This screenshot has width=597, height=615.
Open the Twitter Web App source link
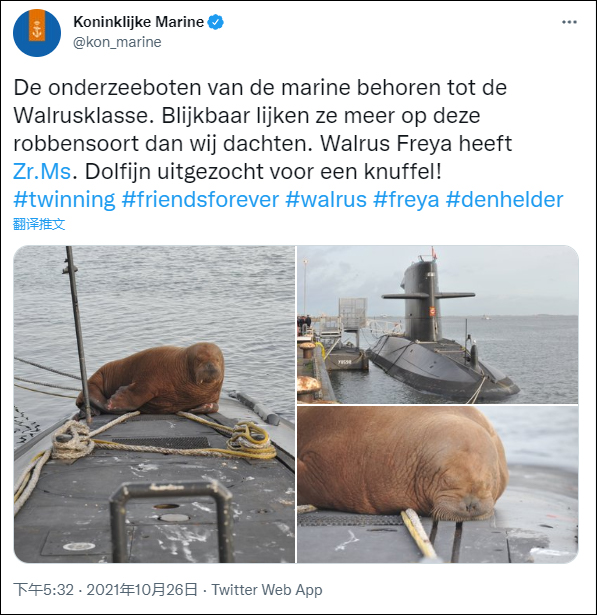(x=267, y=590)
